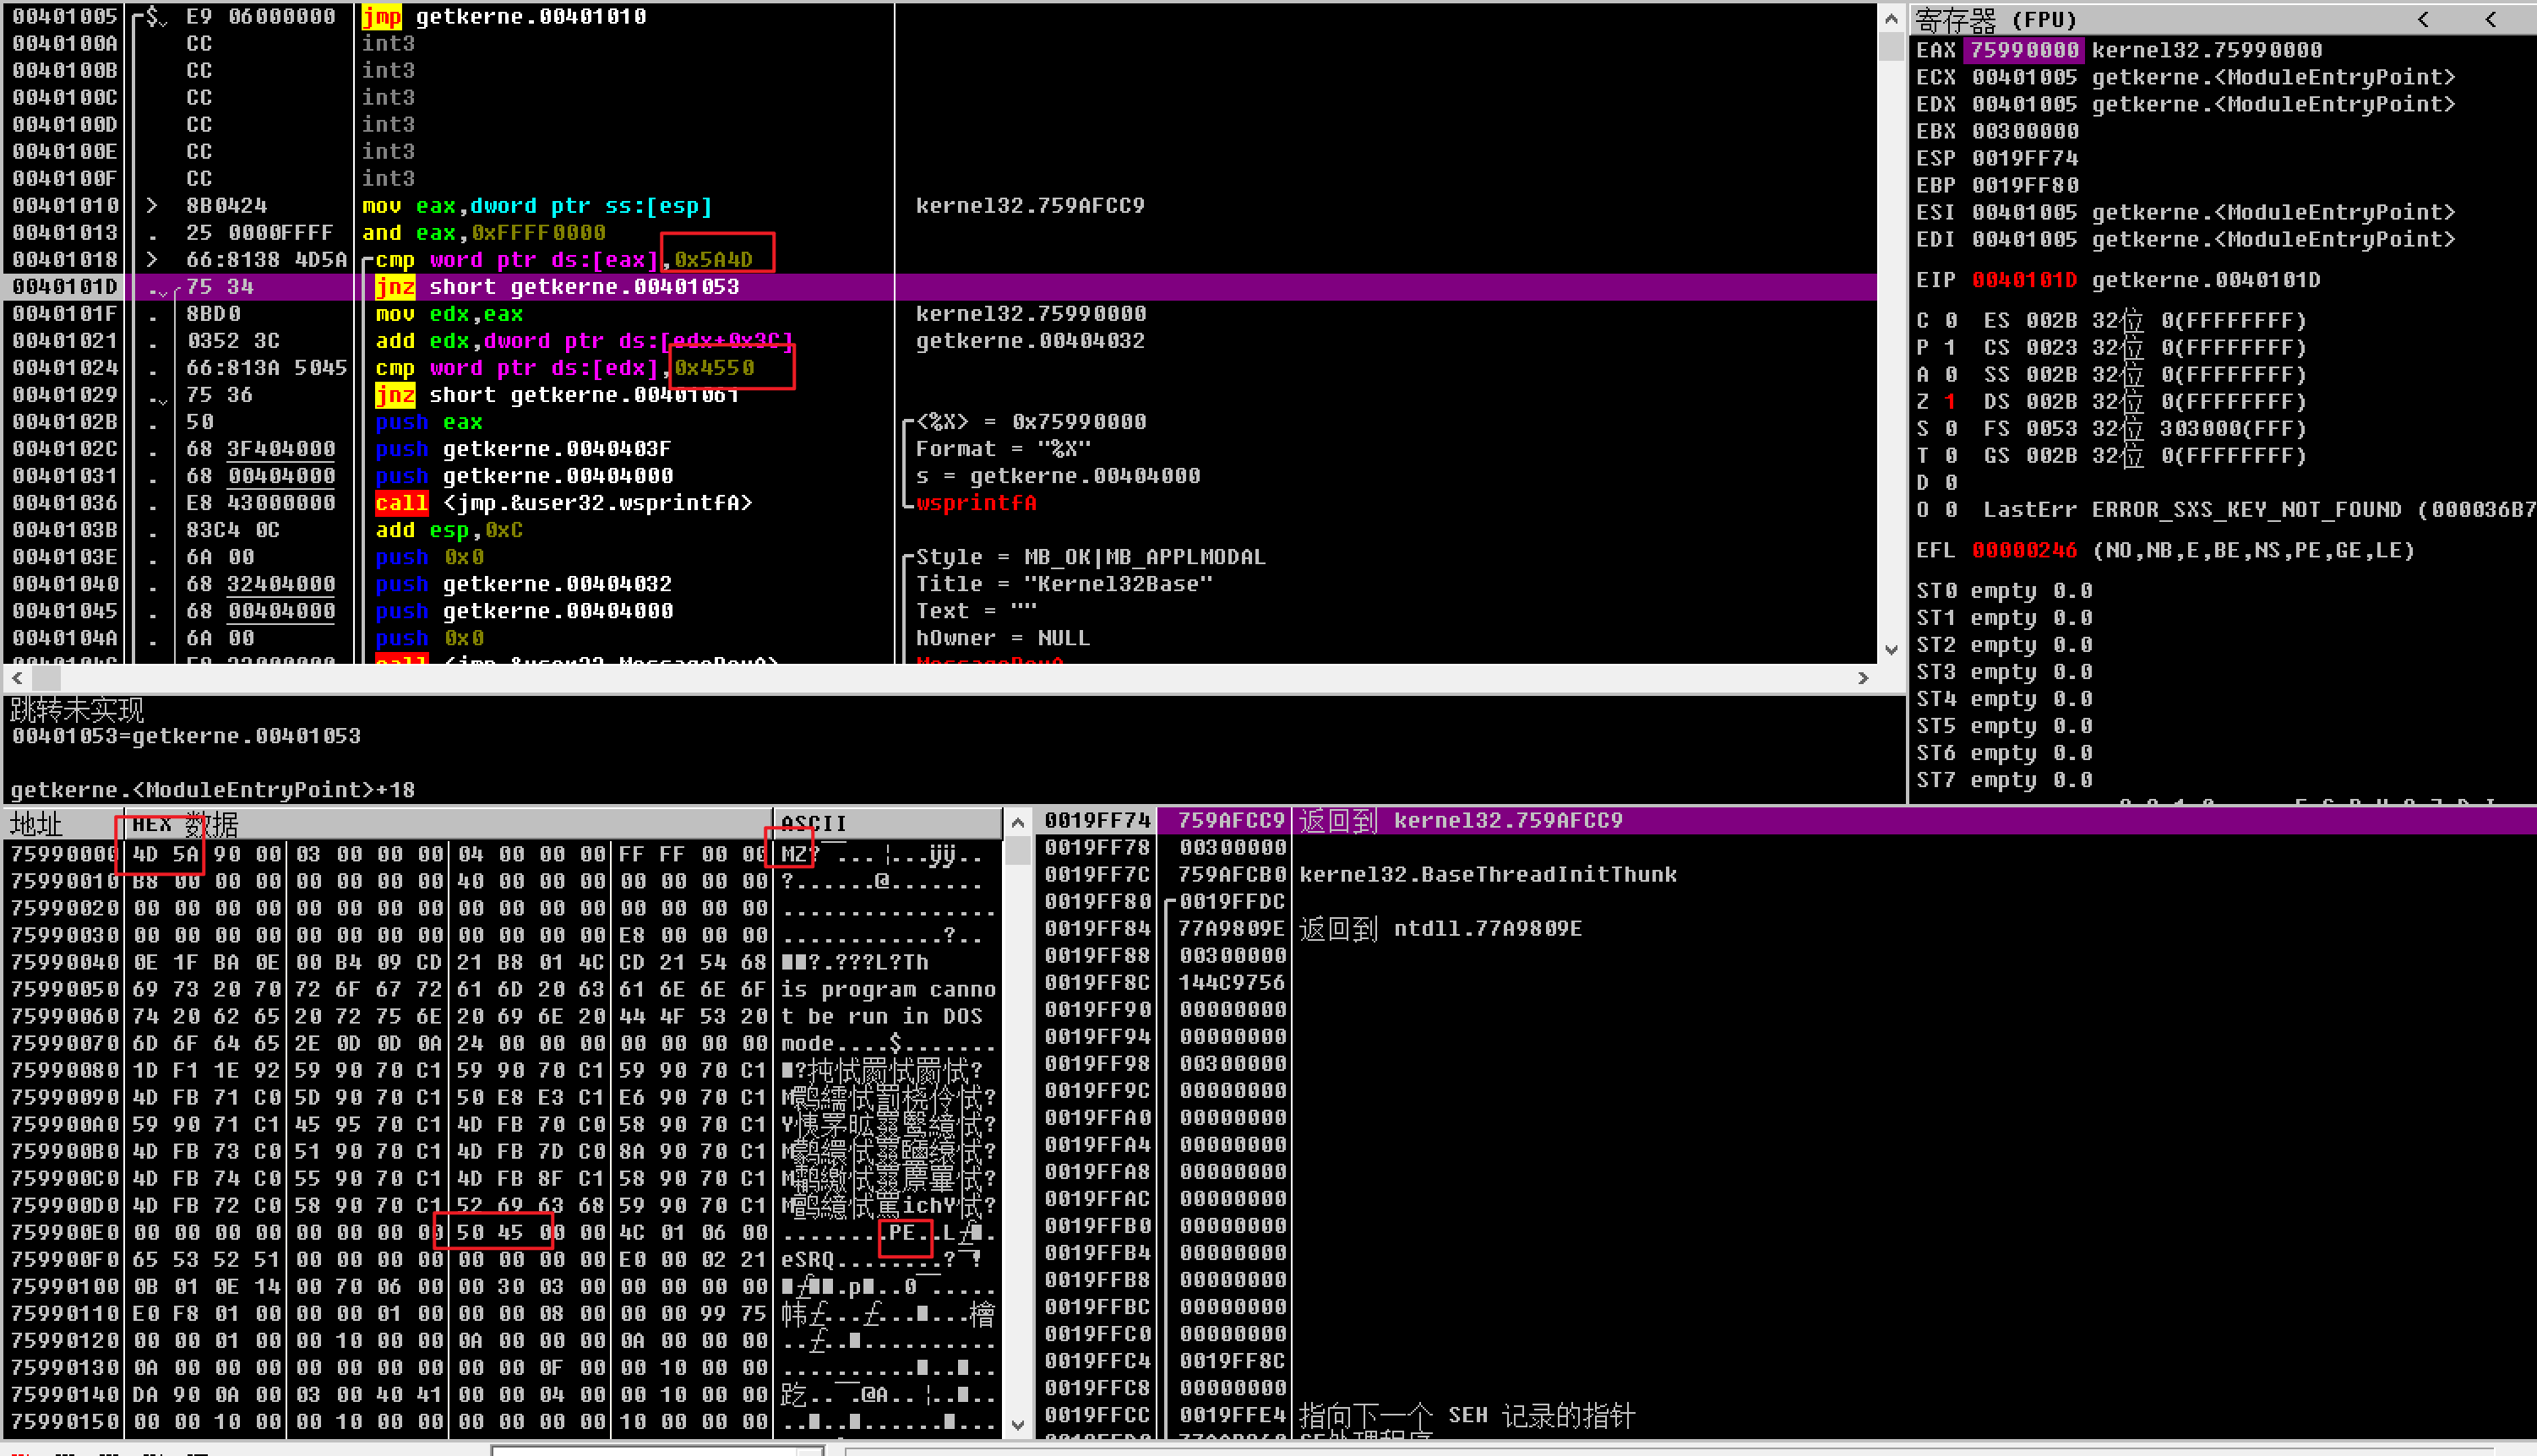Image resolution: width=2537 pixels, height=1456 pixels.
Task: Select stack row at address 0019FF8C
Action: point(1785,982)
